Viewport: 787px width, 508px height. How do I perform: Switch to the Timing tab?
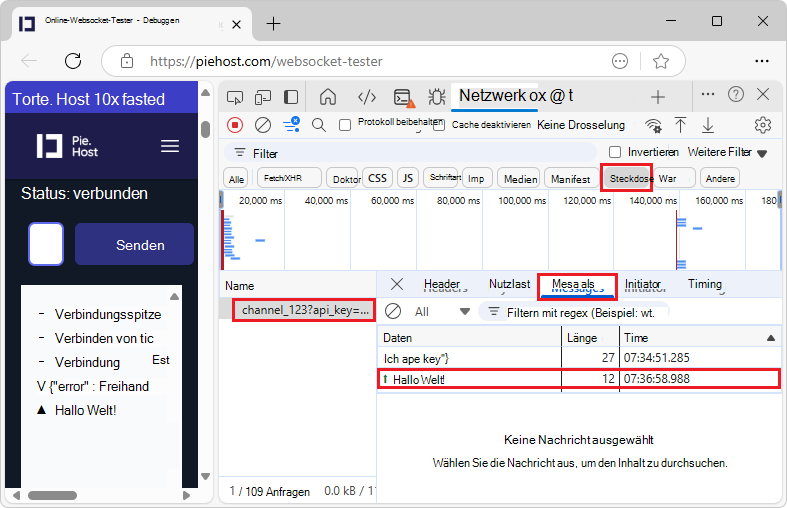click(x=704, y=285)
